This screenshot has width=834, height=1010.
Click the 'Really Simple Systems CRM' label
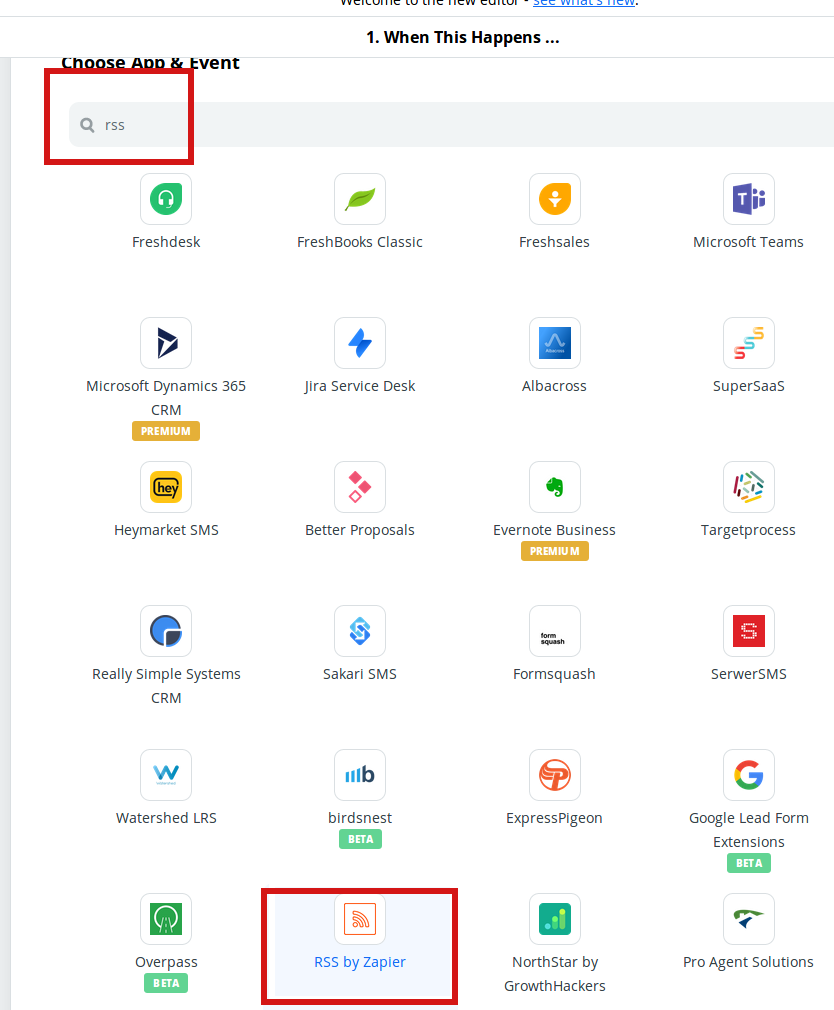pos(166,686)
